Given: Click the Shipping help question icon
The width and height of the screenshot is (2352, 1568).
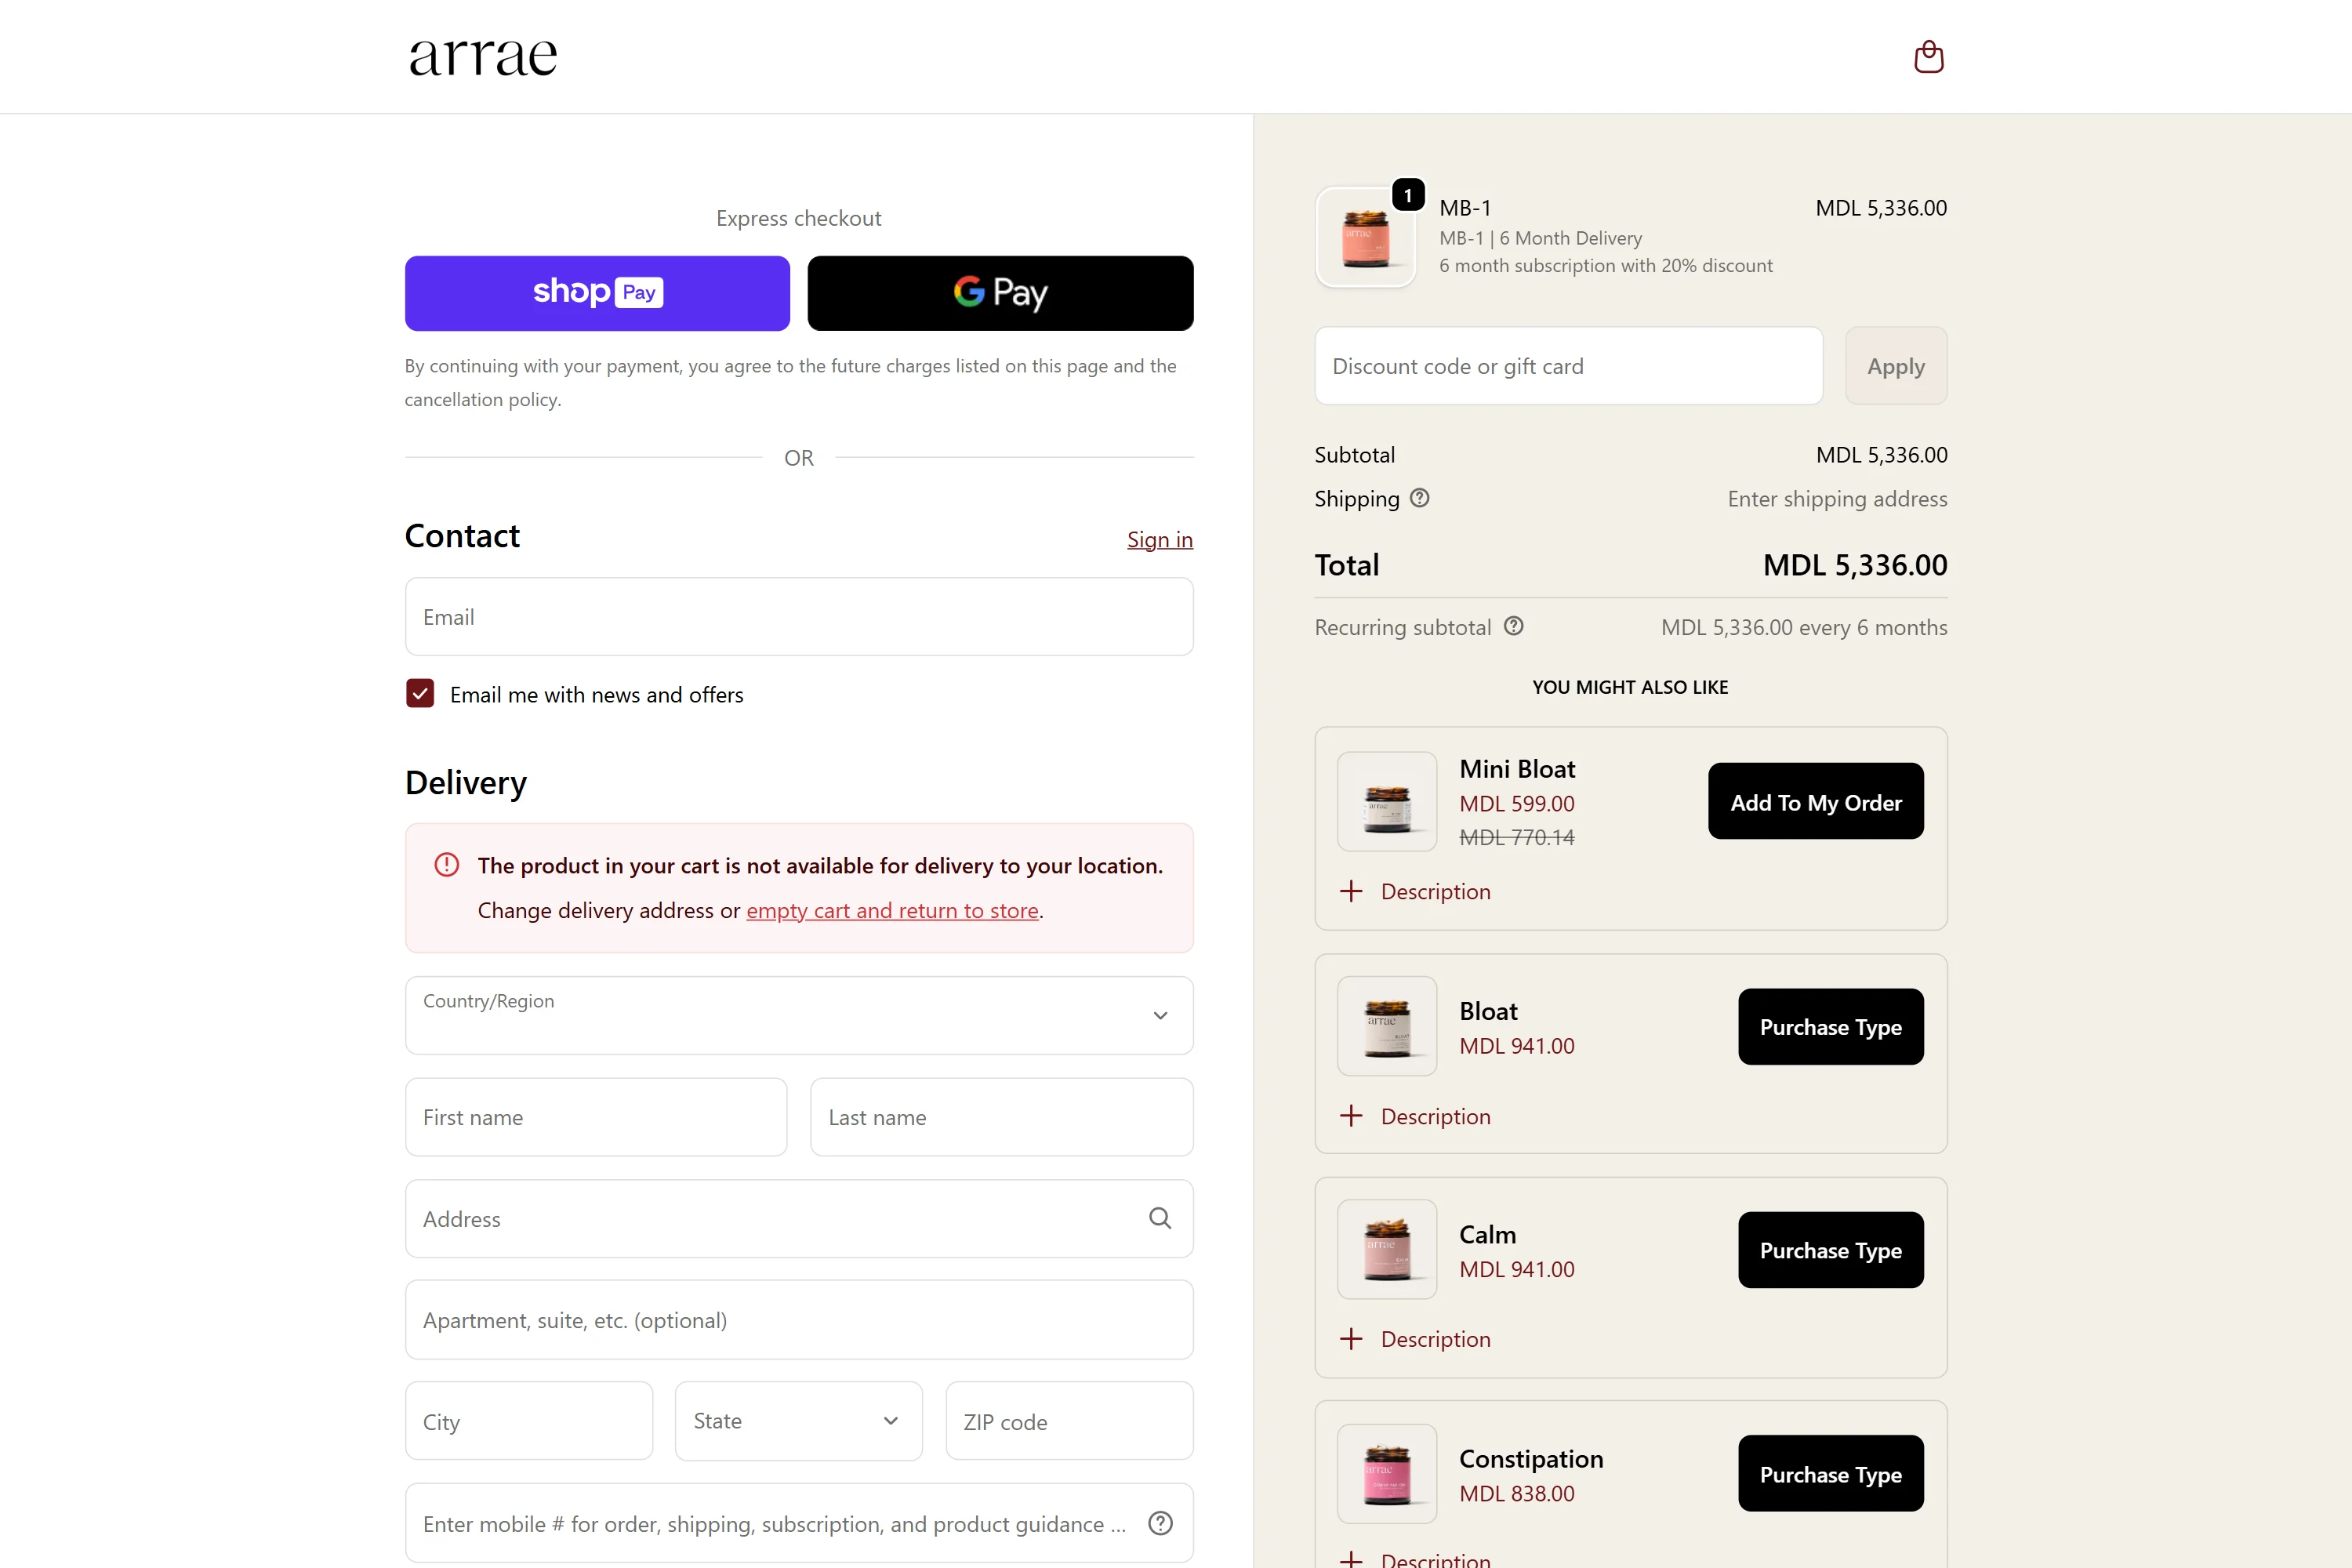Looking at the screenshot, I should [x=1420, y=498].
